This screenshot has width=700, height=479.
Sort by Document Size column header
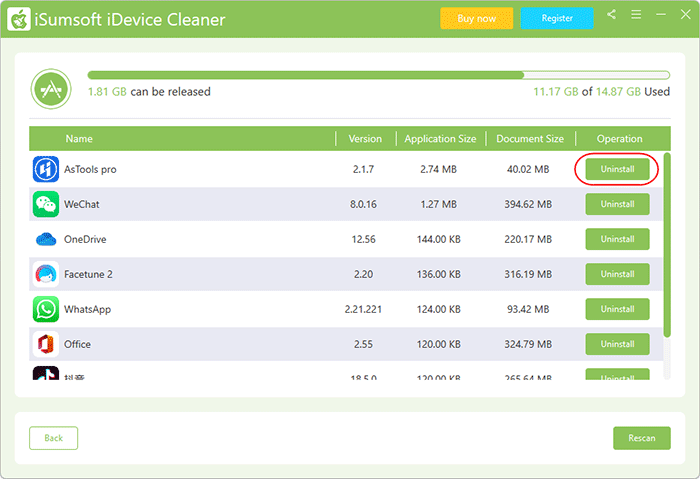point(530,139)
